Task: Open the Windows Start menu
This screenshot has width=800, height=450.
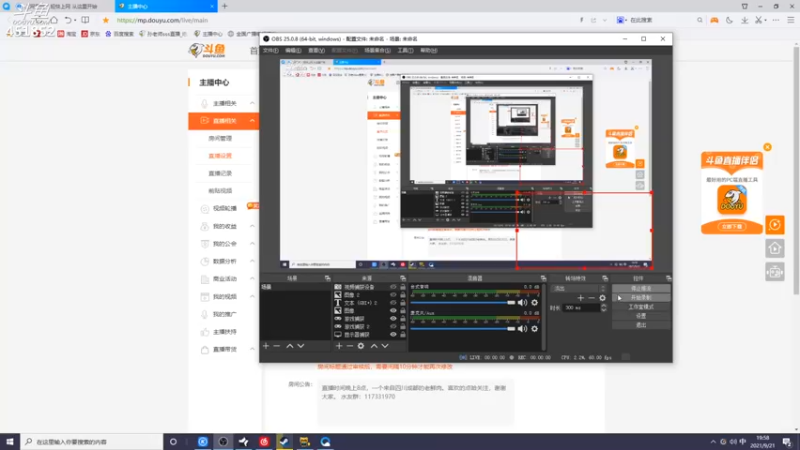Action: click(x=10, y=442)
